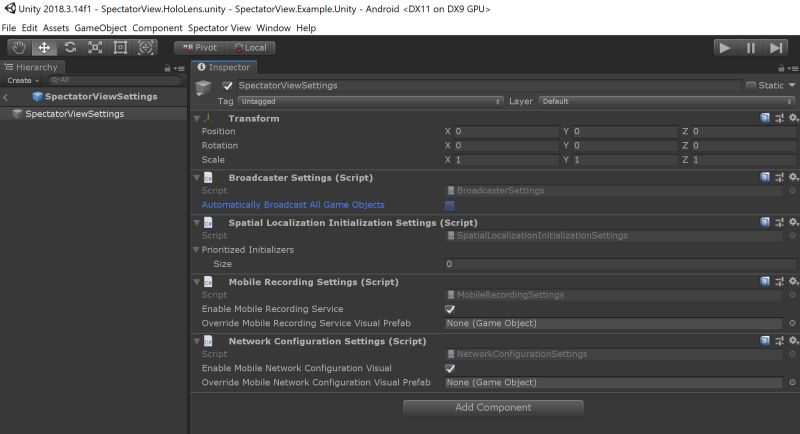Viewport: 800px width, 434px height.
Task: Enable Automatically Broadcast All Game Objects
Action: pos(449,206)
